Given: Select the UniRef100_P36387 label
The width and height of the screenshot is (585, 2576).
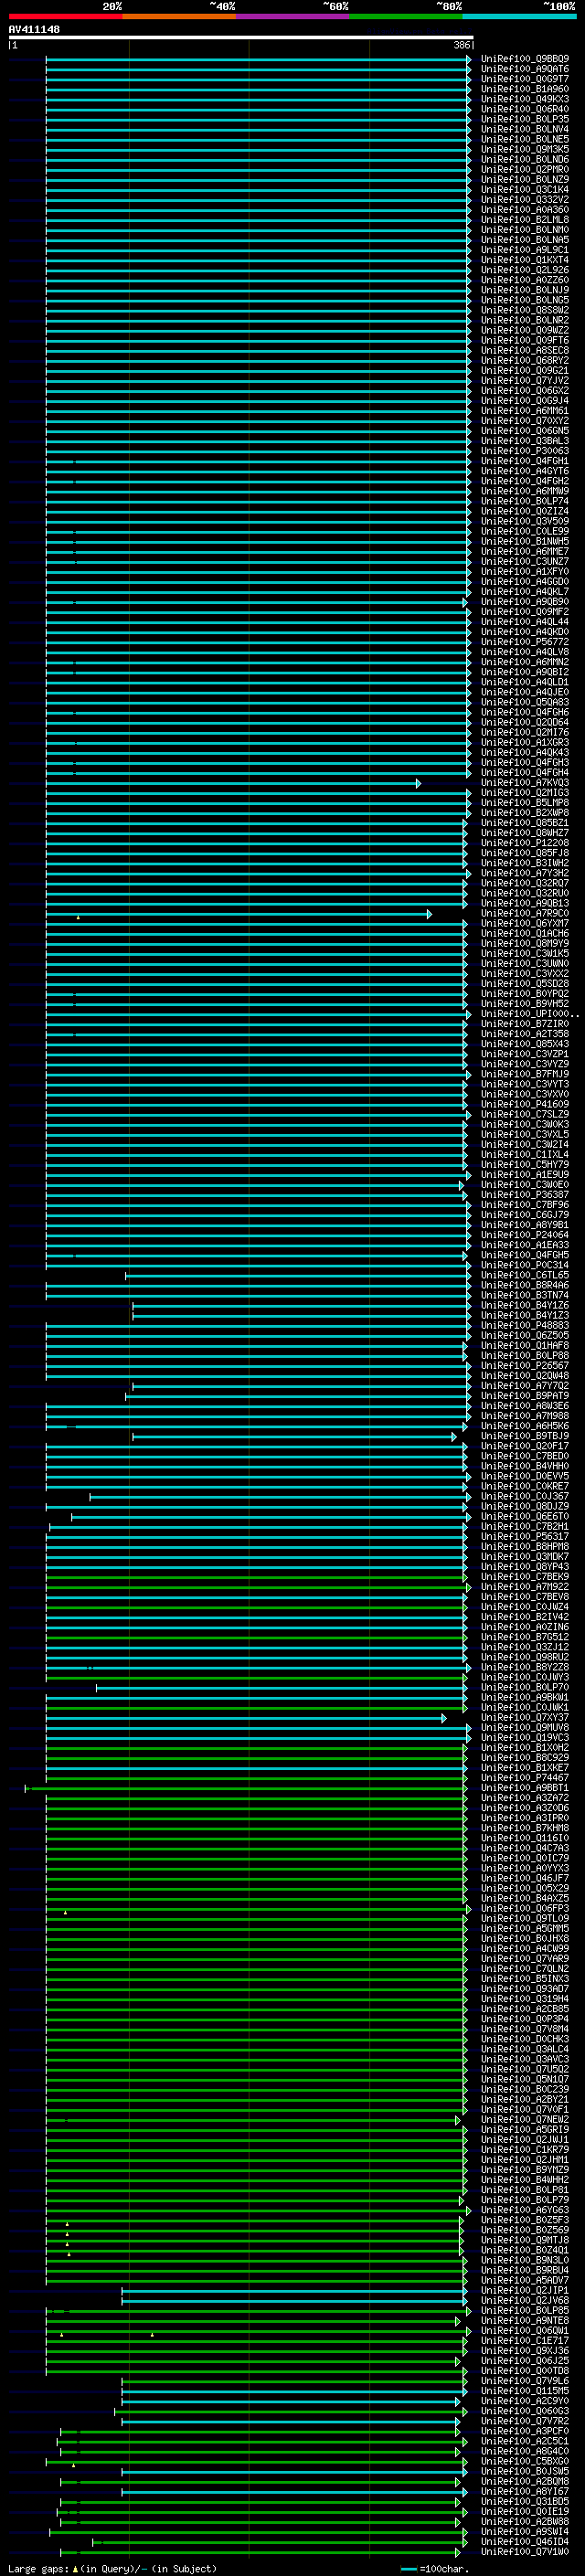Looking at the screenshot, I should pos(525,1195).
